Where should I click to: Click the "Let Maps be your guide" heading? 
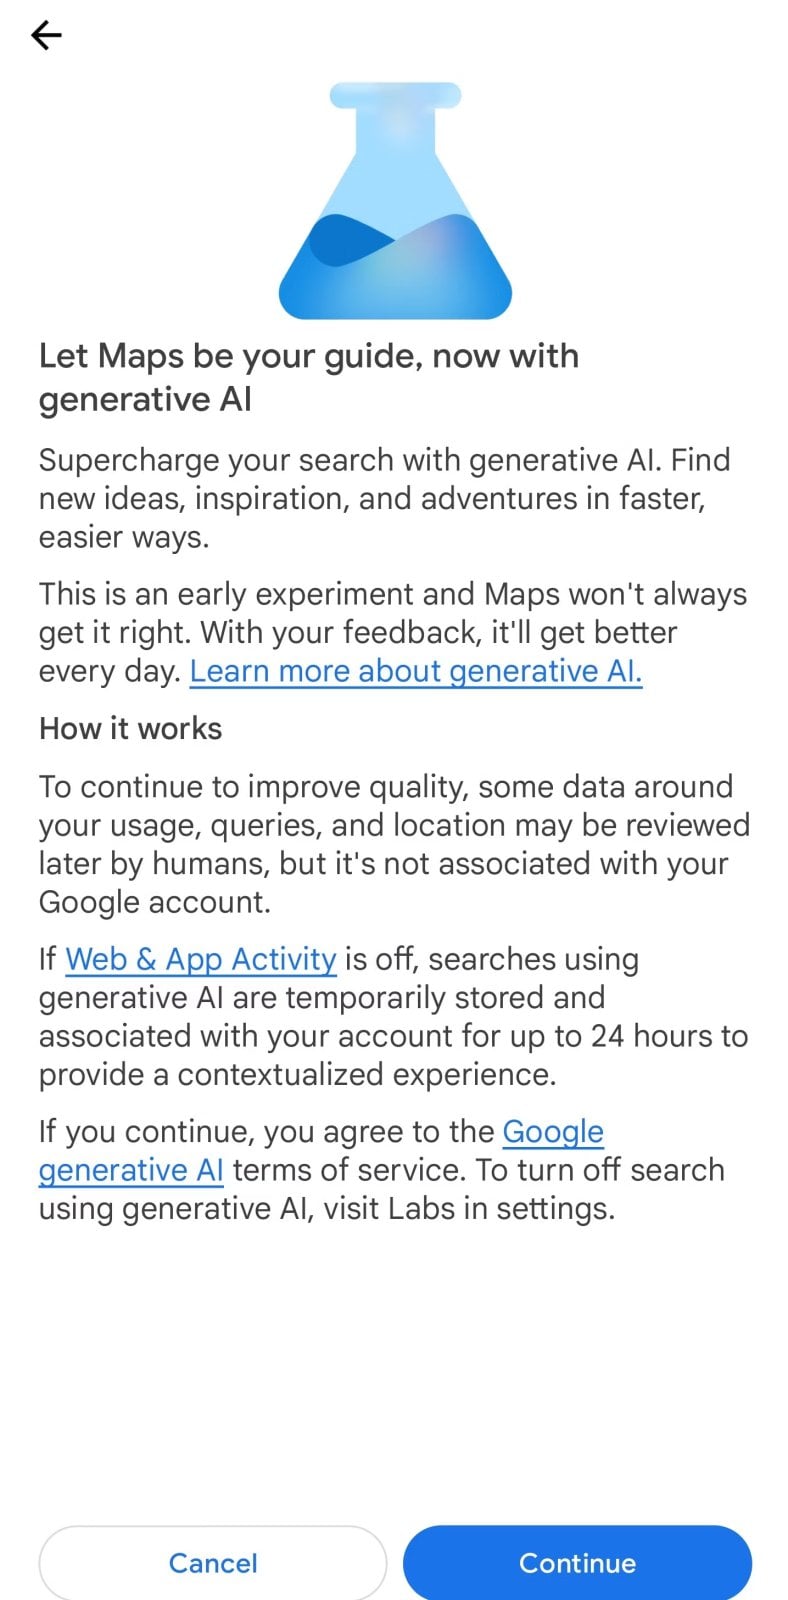308,377
